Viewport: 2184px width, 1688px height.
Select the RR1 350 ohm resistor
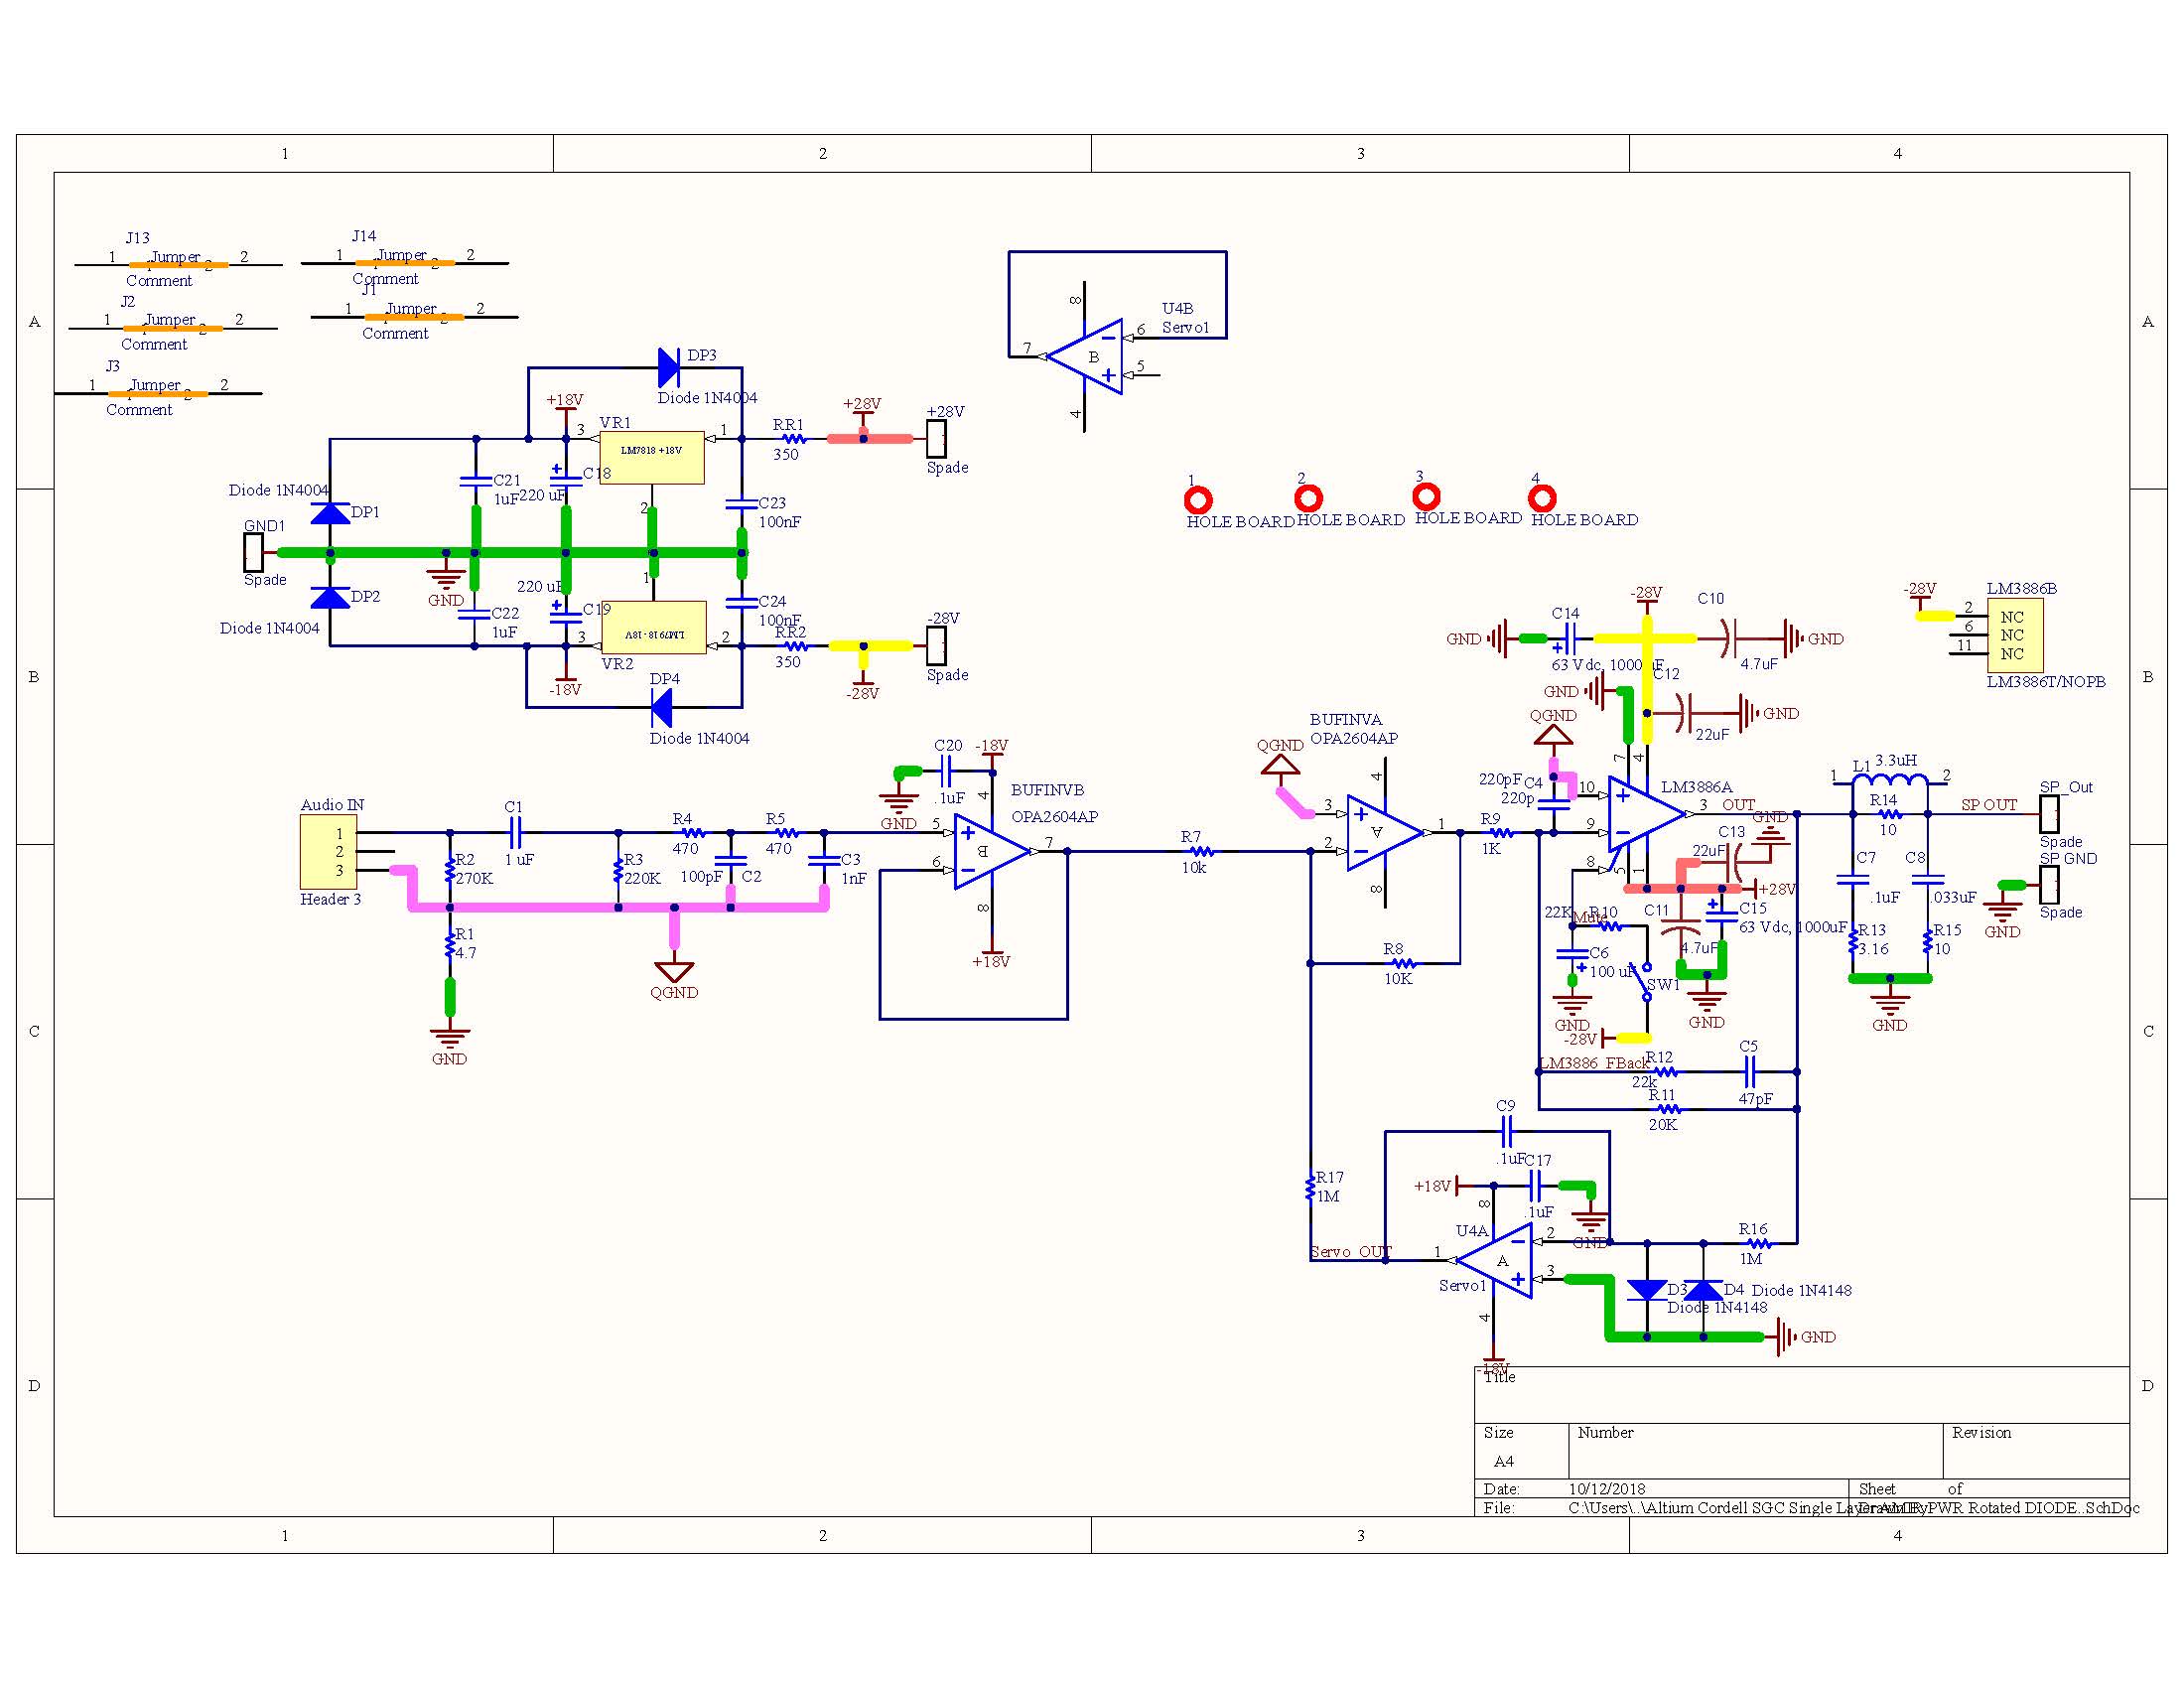pos(793,439)
